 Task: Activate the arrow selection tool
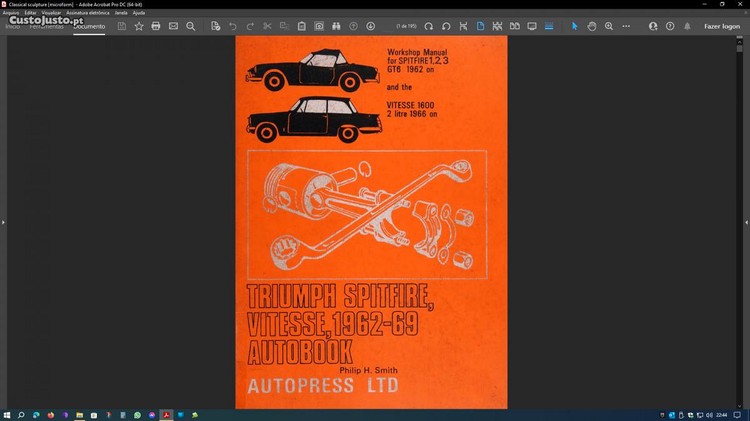click(x=575, y=26)
